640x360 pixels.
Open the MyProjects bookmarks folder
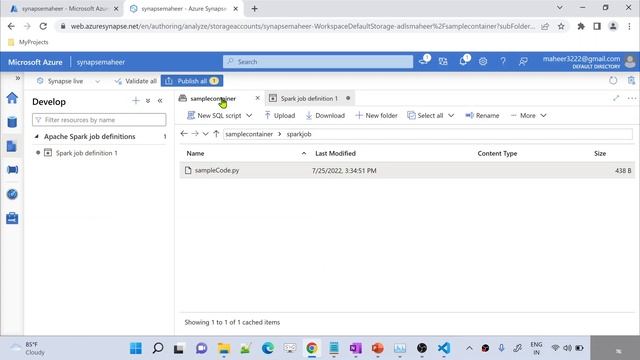click(28, 42)
